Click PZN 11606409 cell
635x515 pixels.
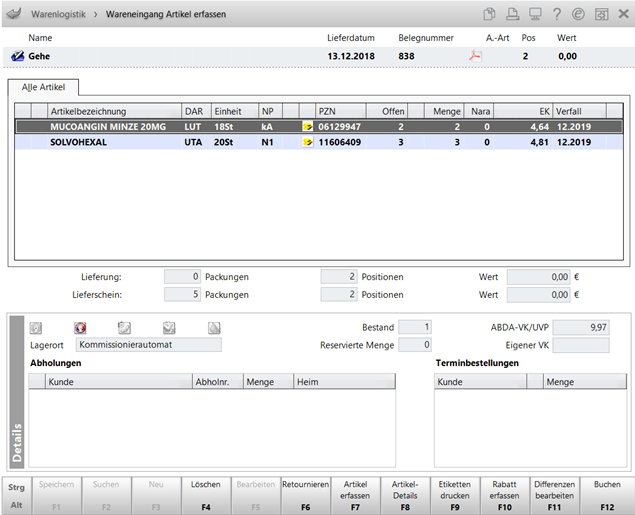[x=339, y=142]
